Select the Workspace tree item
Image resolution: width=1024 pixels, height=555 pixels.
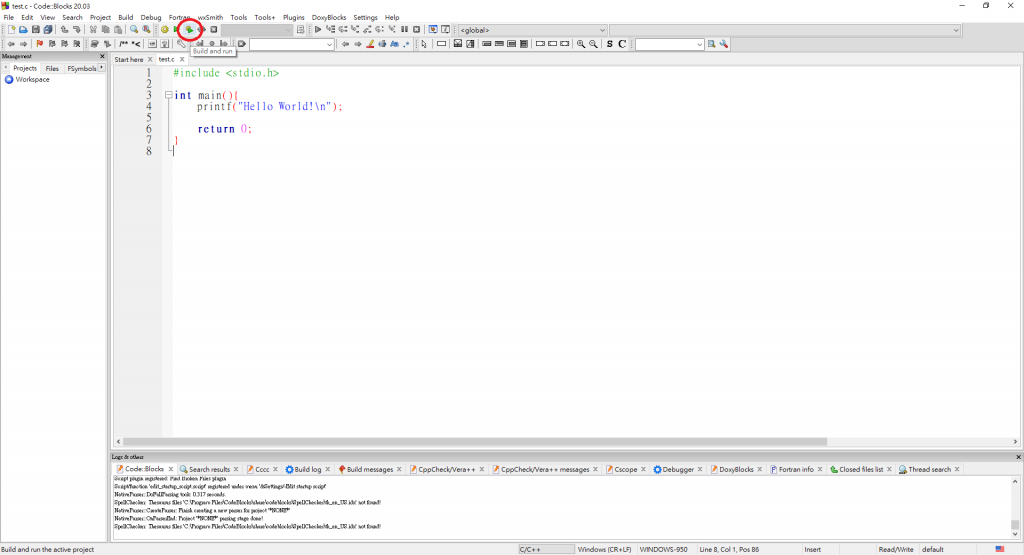tap(32, 80)
